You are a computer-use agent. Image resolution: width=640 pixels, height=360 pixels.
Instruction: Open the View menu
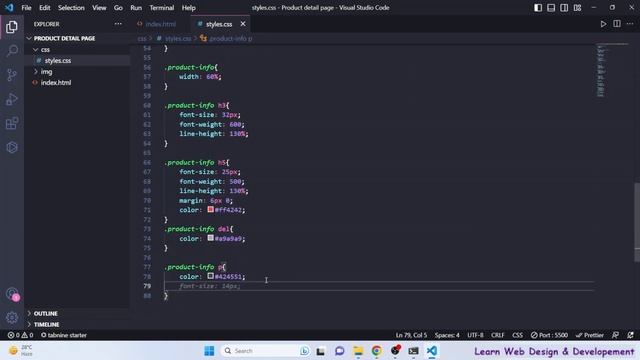point(99,8)
